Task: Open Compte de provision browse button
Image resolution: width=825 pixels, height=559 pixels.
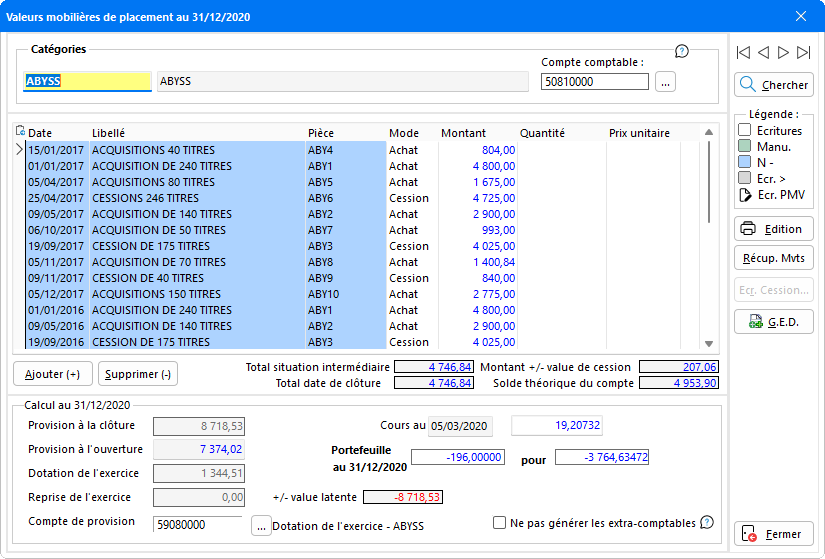Action: pos(261,525)
